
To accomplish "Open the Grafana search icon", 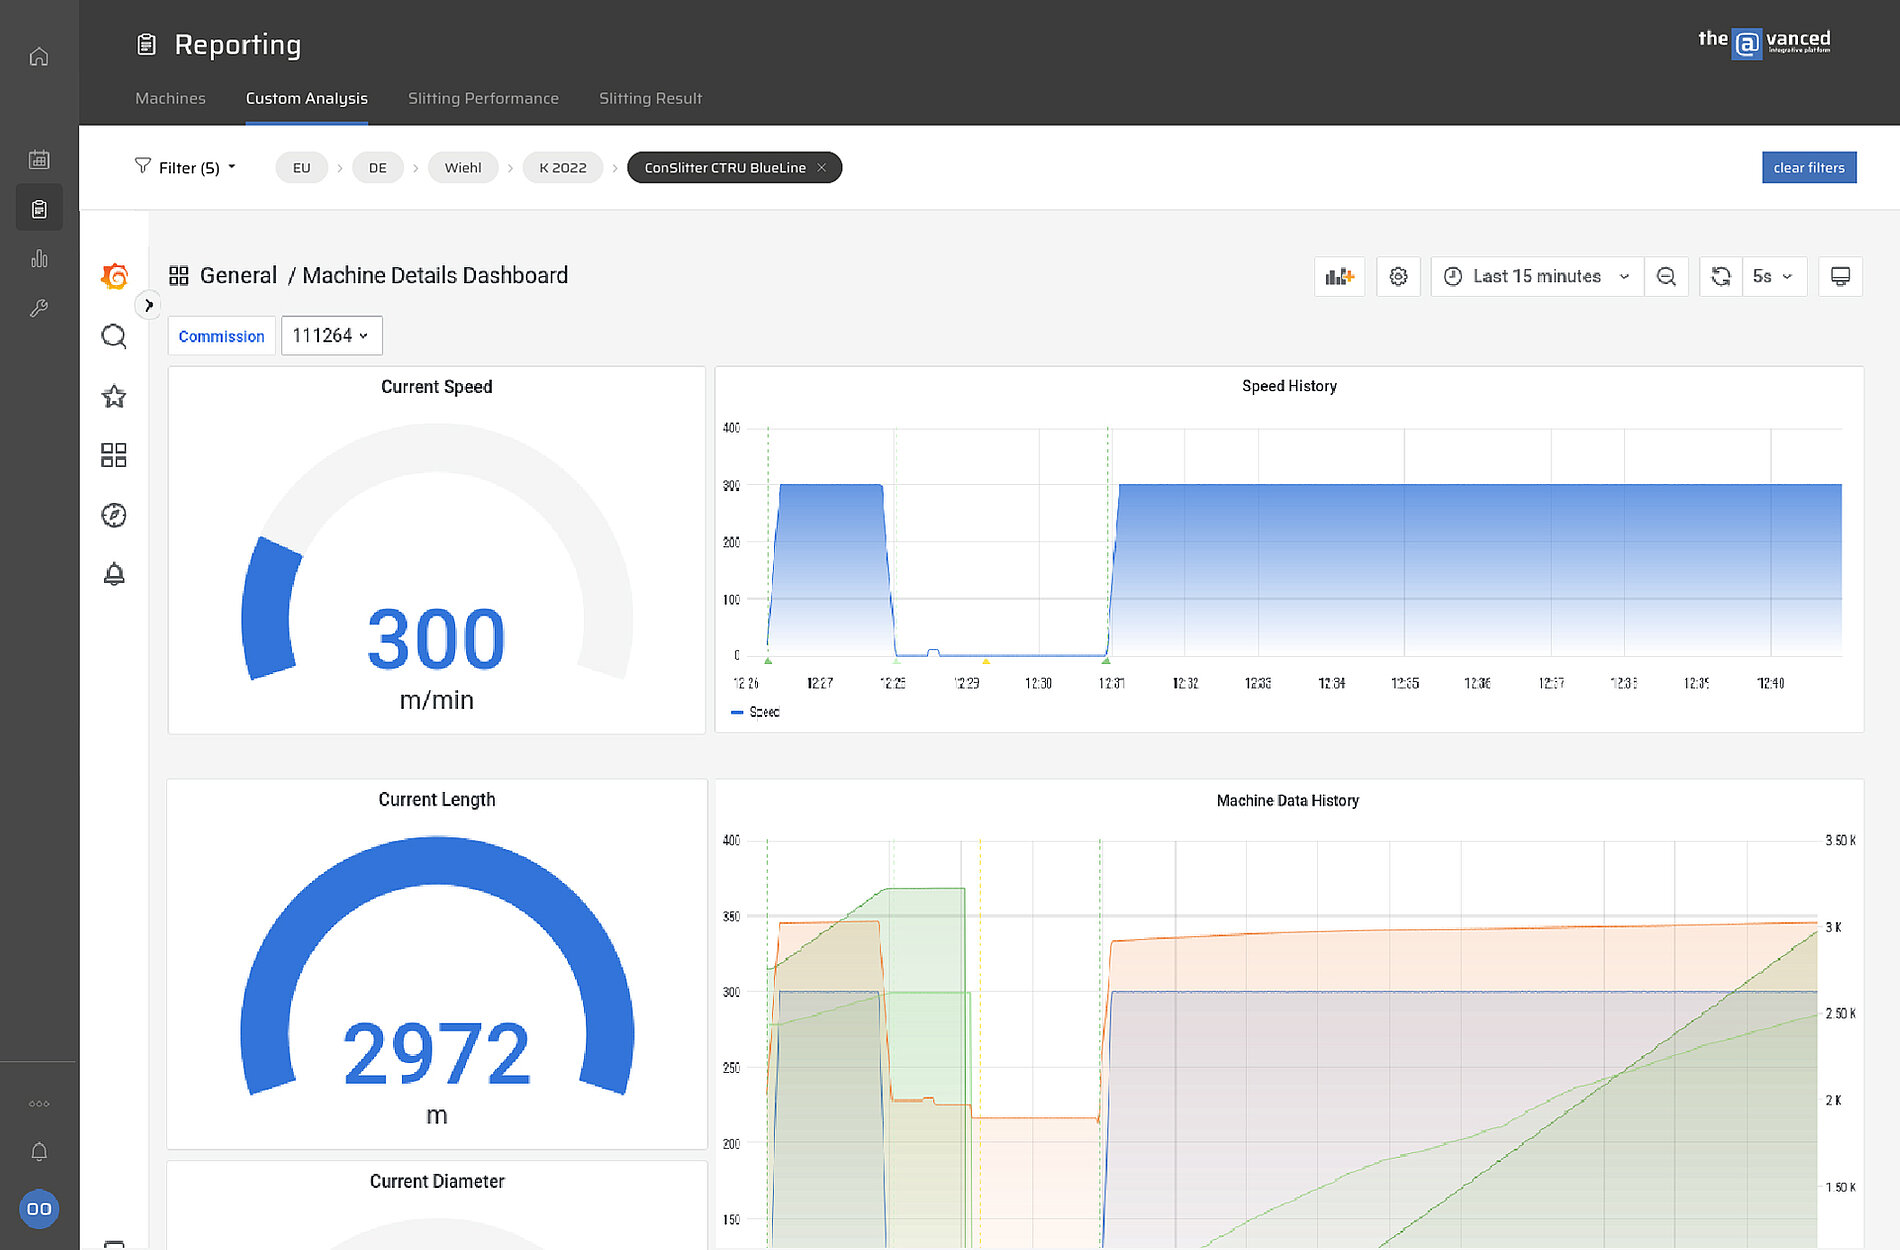I will 114,336.
